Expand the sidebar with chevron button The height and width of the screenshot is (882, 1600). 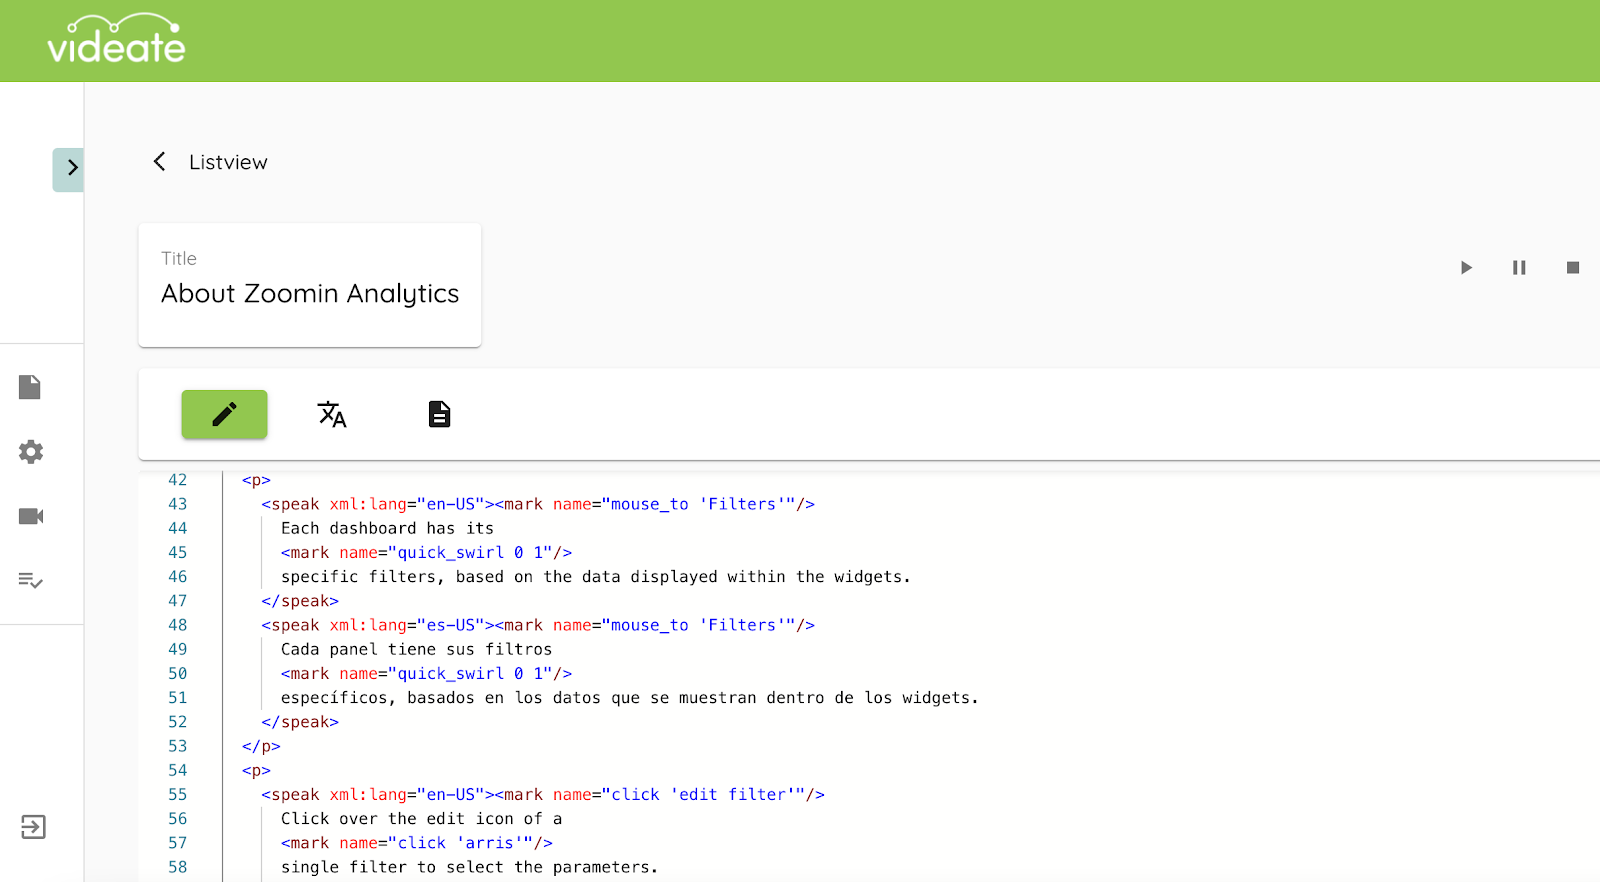click(68, 169)
